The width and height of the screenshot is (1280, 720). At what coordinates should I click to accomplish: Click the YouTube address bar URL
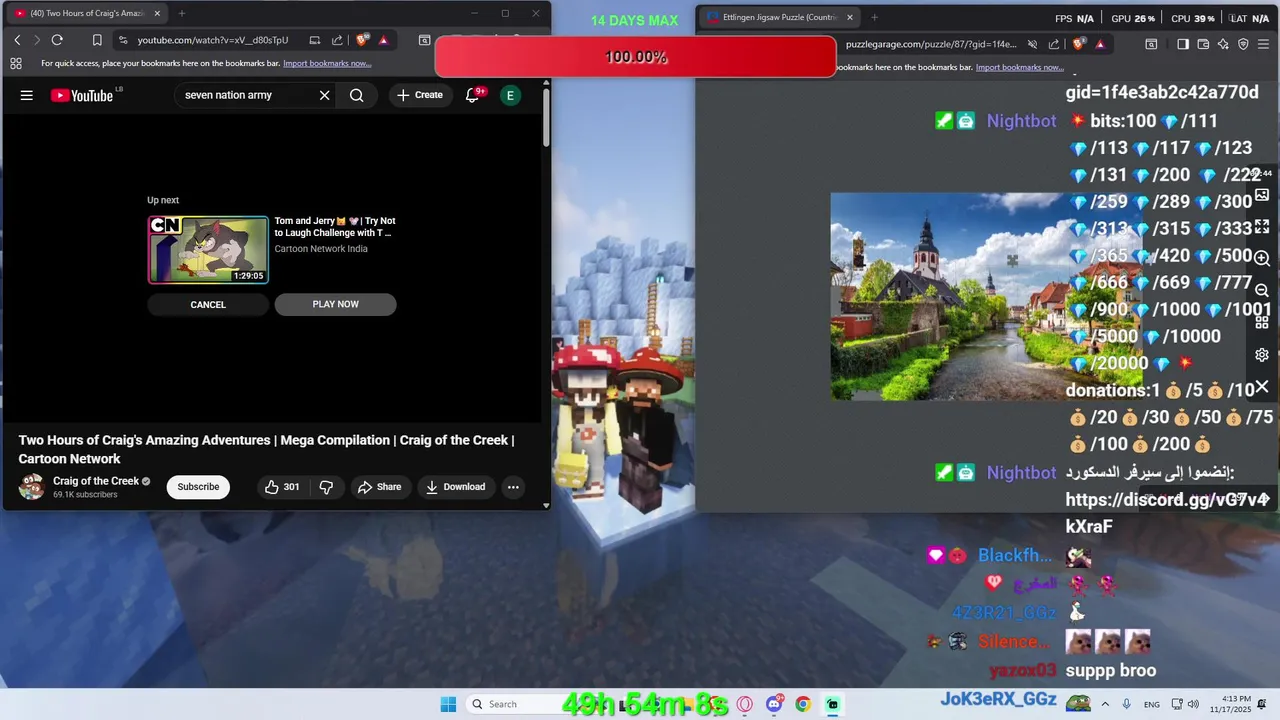click(x=212, y=40)
